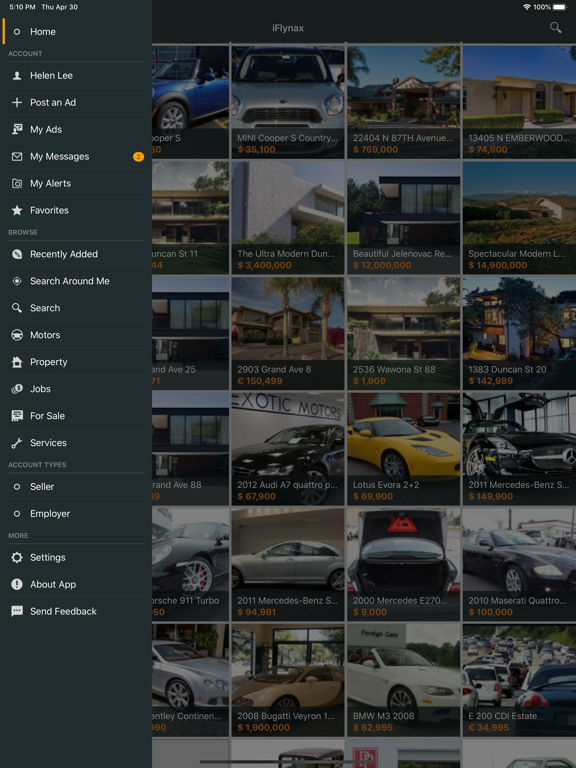Open About App entry
This screenshot has height=768, width=576.
tap(76, 584)
